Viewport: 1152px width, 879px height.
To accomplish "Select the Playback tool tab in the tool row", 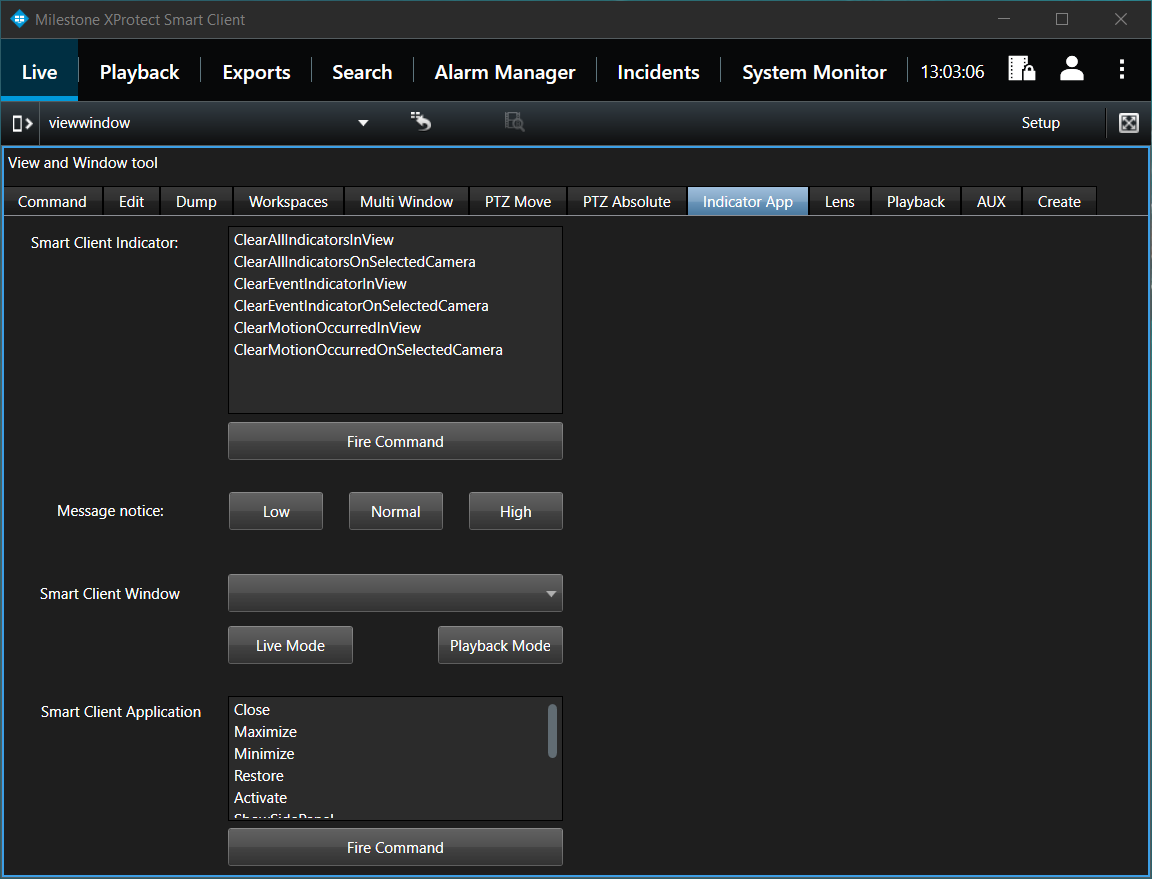I will [915, 201].
